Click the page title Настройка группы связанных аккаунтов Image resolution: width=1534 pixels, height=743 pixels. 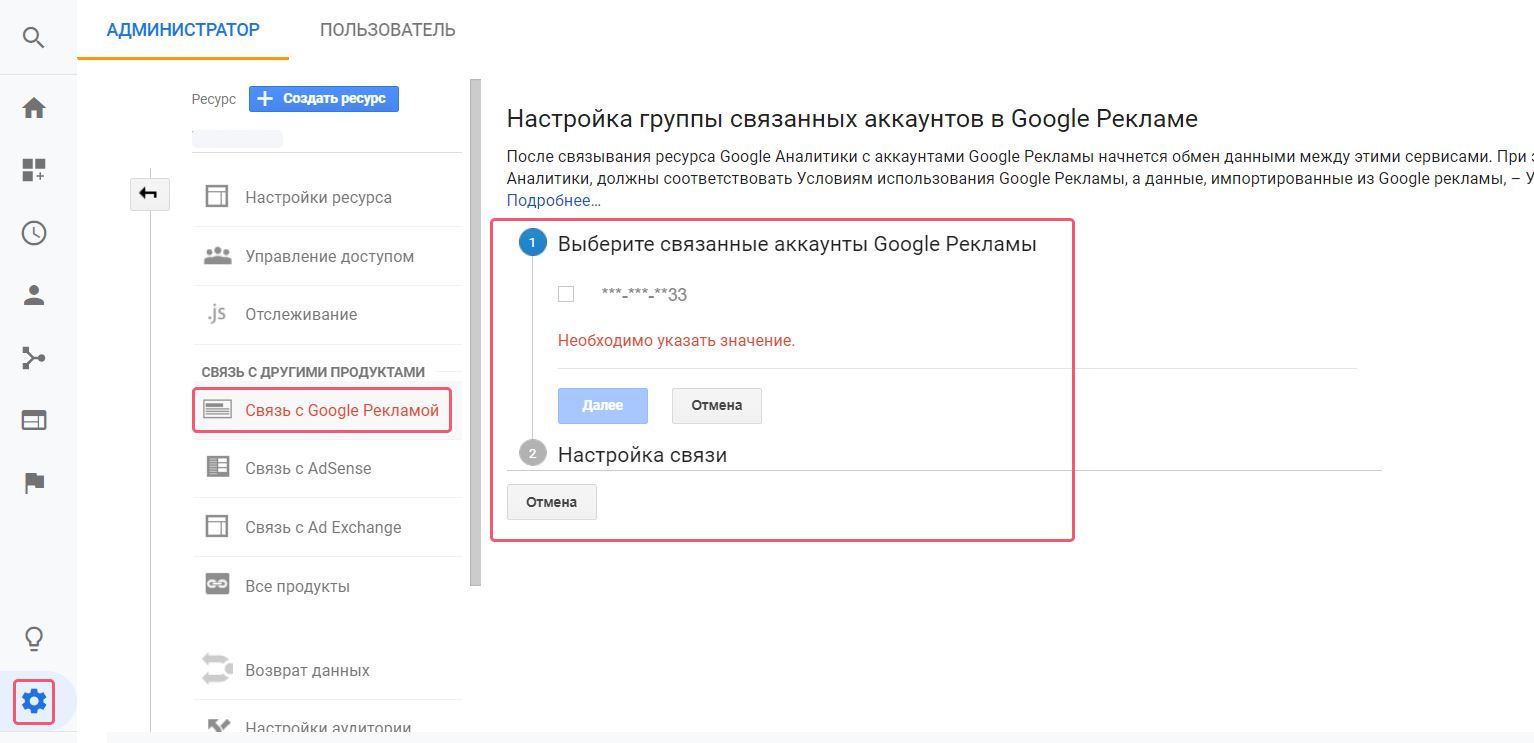click(x=852, y=119)
